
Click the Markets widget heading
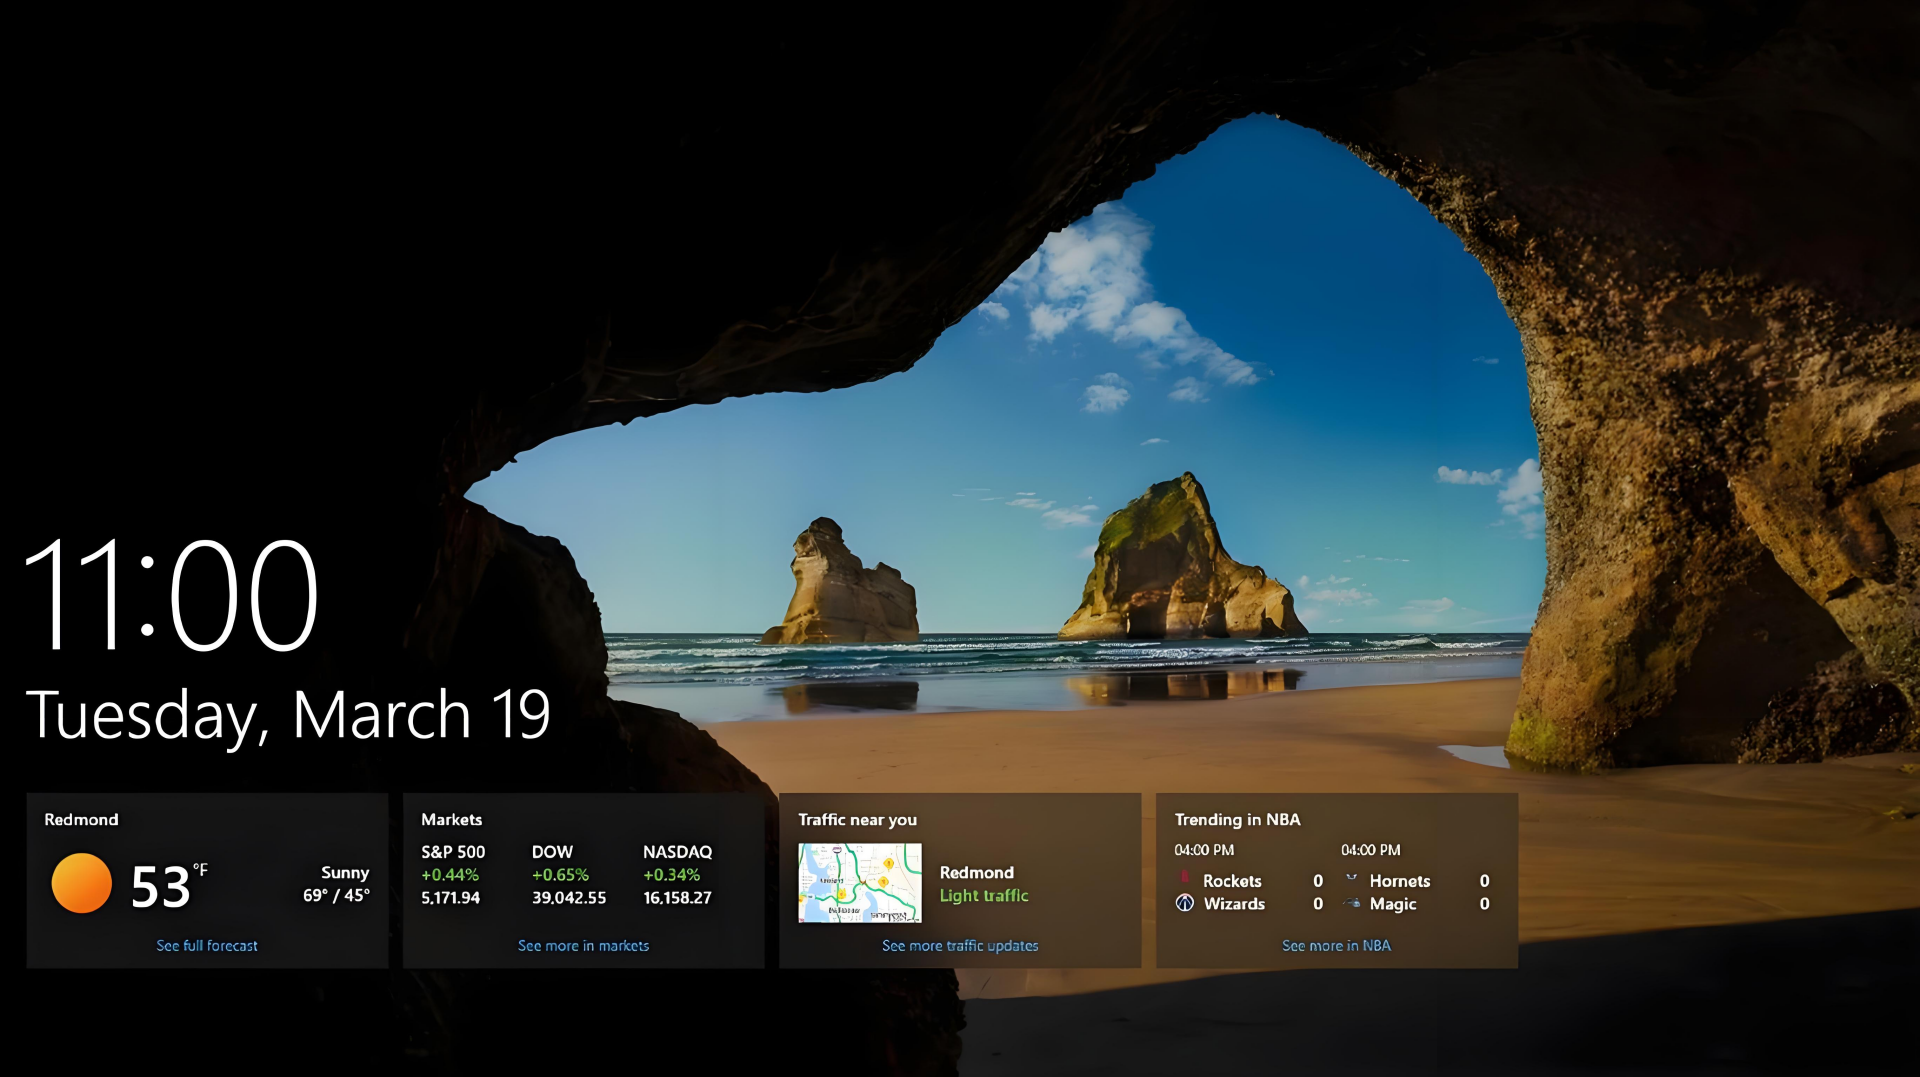pyautogui.click(x=451, y=819)
